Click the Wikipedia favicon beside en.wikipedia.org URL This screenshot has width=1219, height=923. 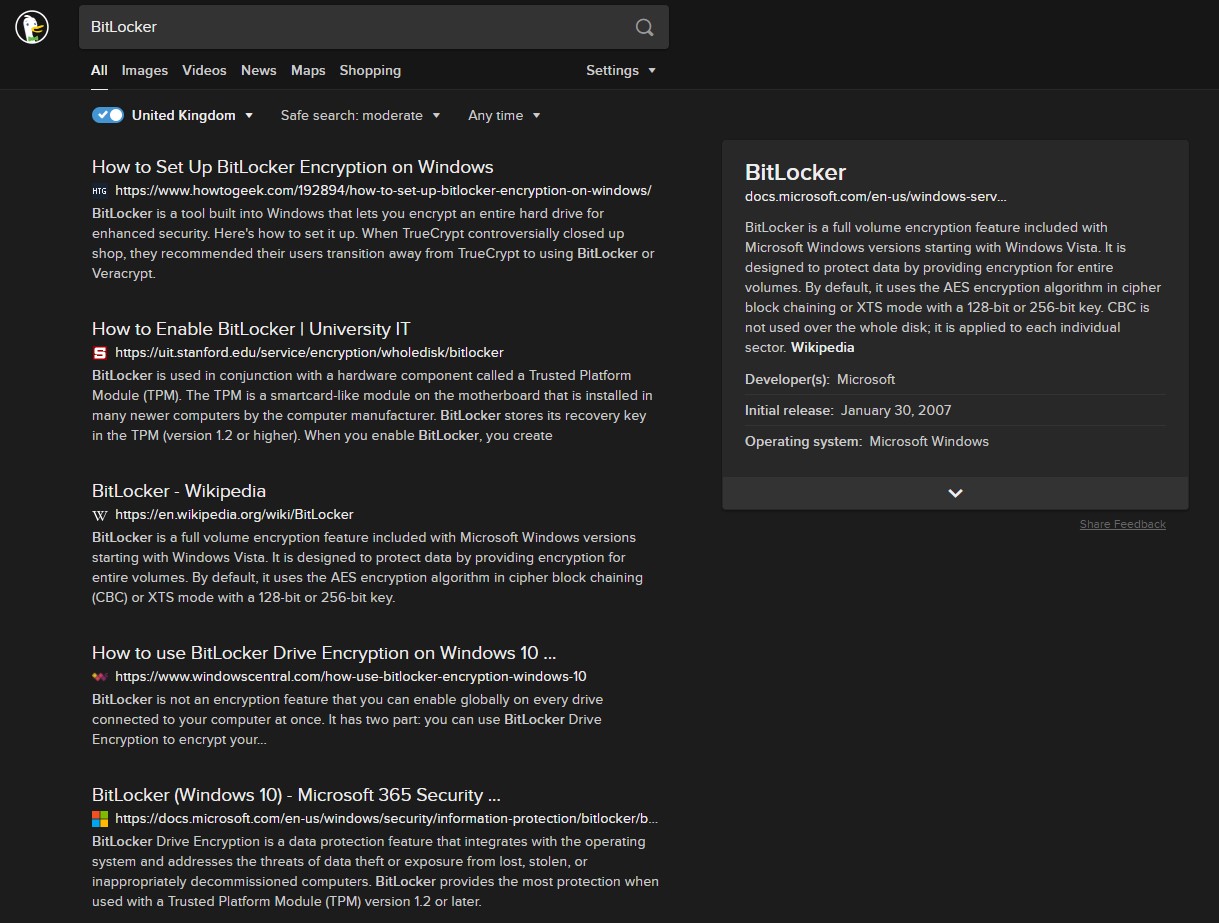point(99,514)
